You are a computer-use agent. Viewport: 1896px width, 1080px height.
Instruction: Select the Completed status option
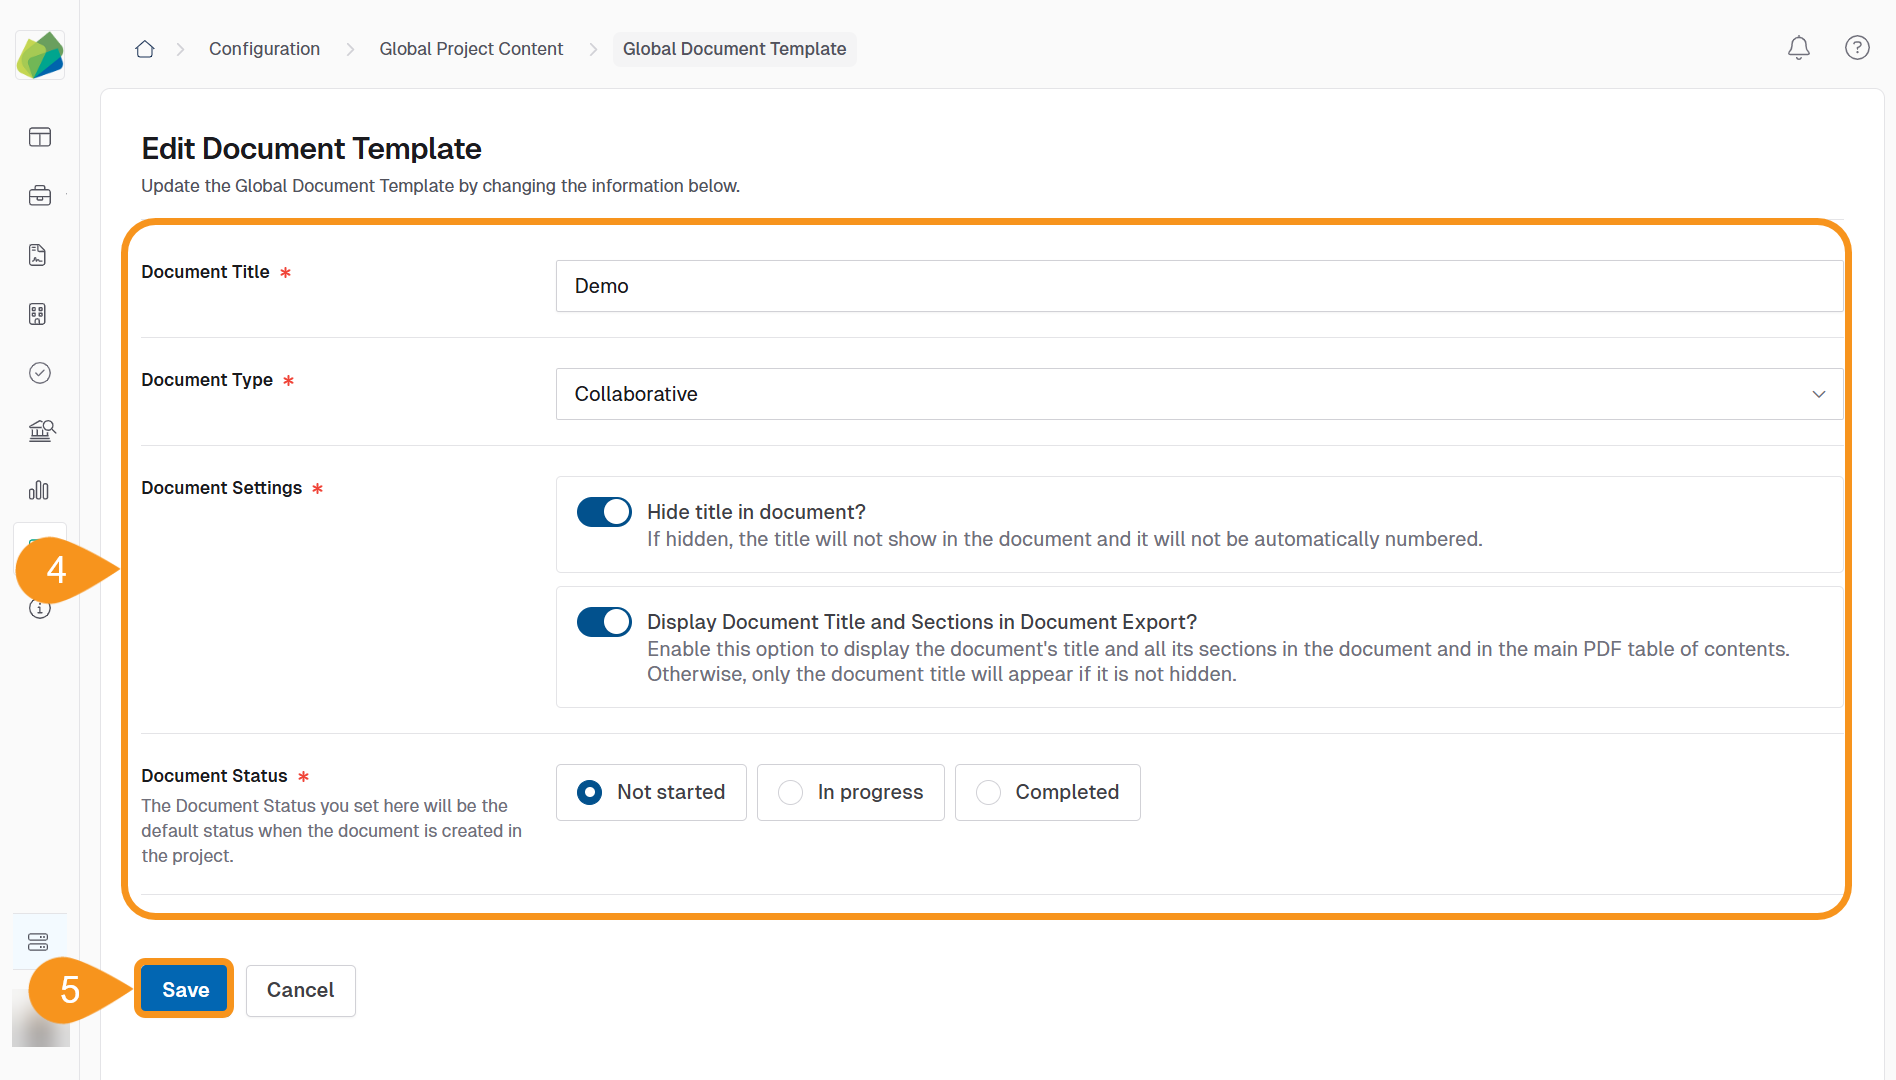1047,792
